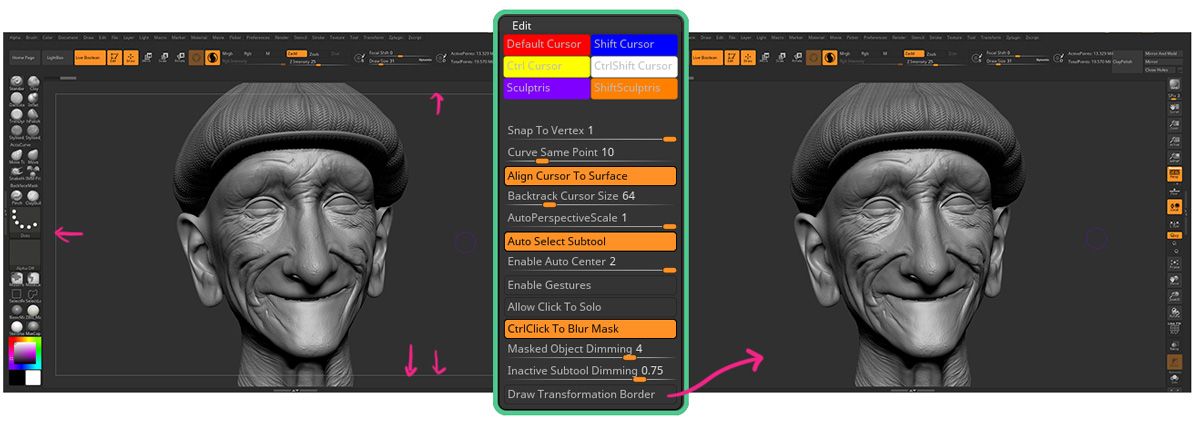The image size is (1200, 424).
Task: Select the white secondary color swatch
Action: [x=33, y=378]
